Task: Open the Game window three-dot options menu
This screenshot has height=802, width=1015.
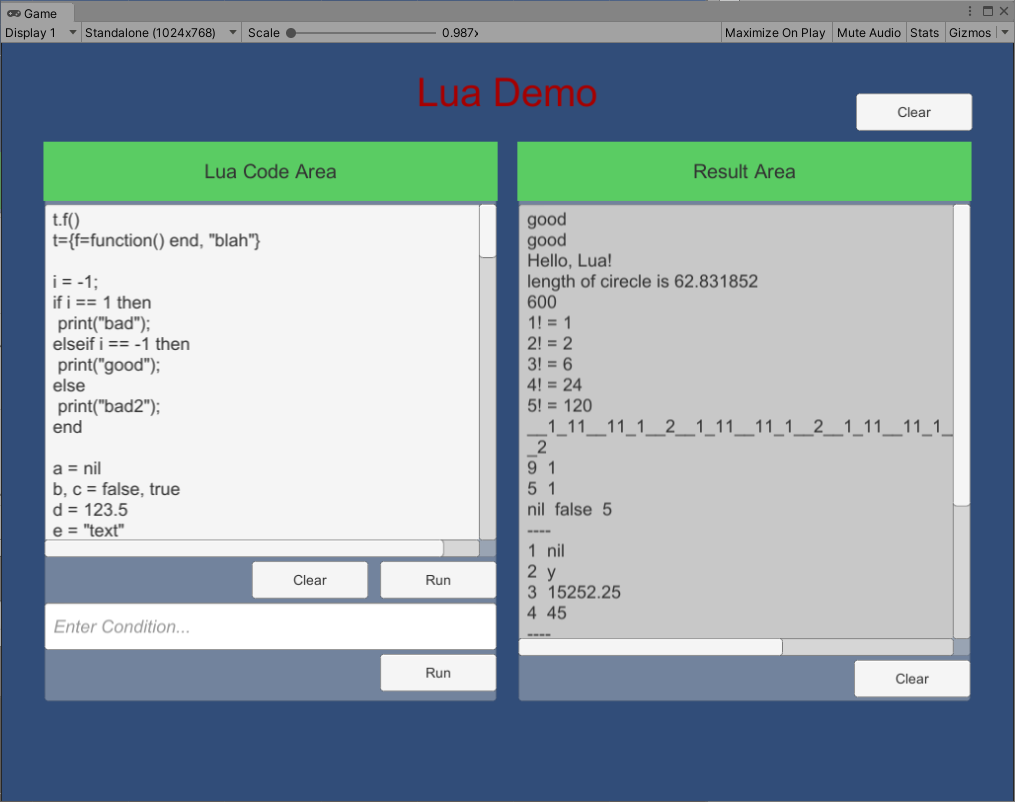Action: [x=970, y=11]
